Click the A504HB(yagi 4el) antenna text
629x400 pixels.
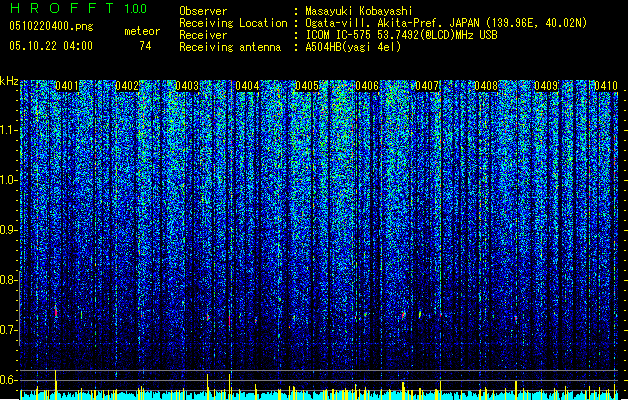(x=353, y=47)
